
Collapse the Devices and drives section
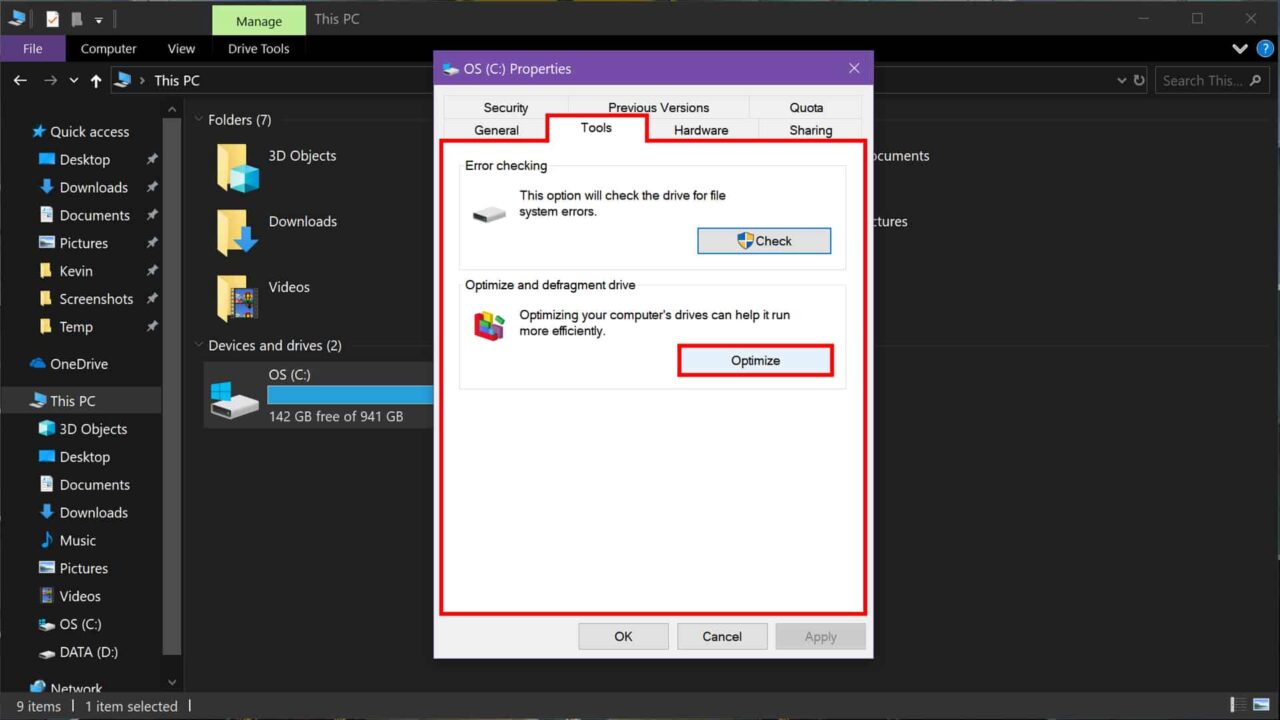click(198, 345)
